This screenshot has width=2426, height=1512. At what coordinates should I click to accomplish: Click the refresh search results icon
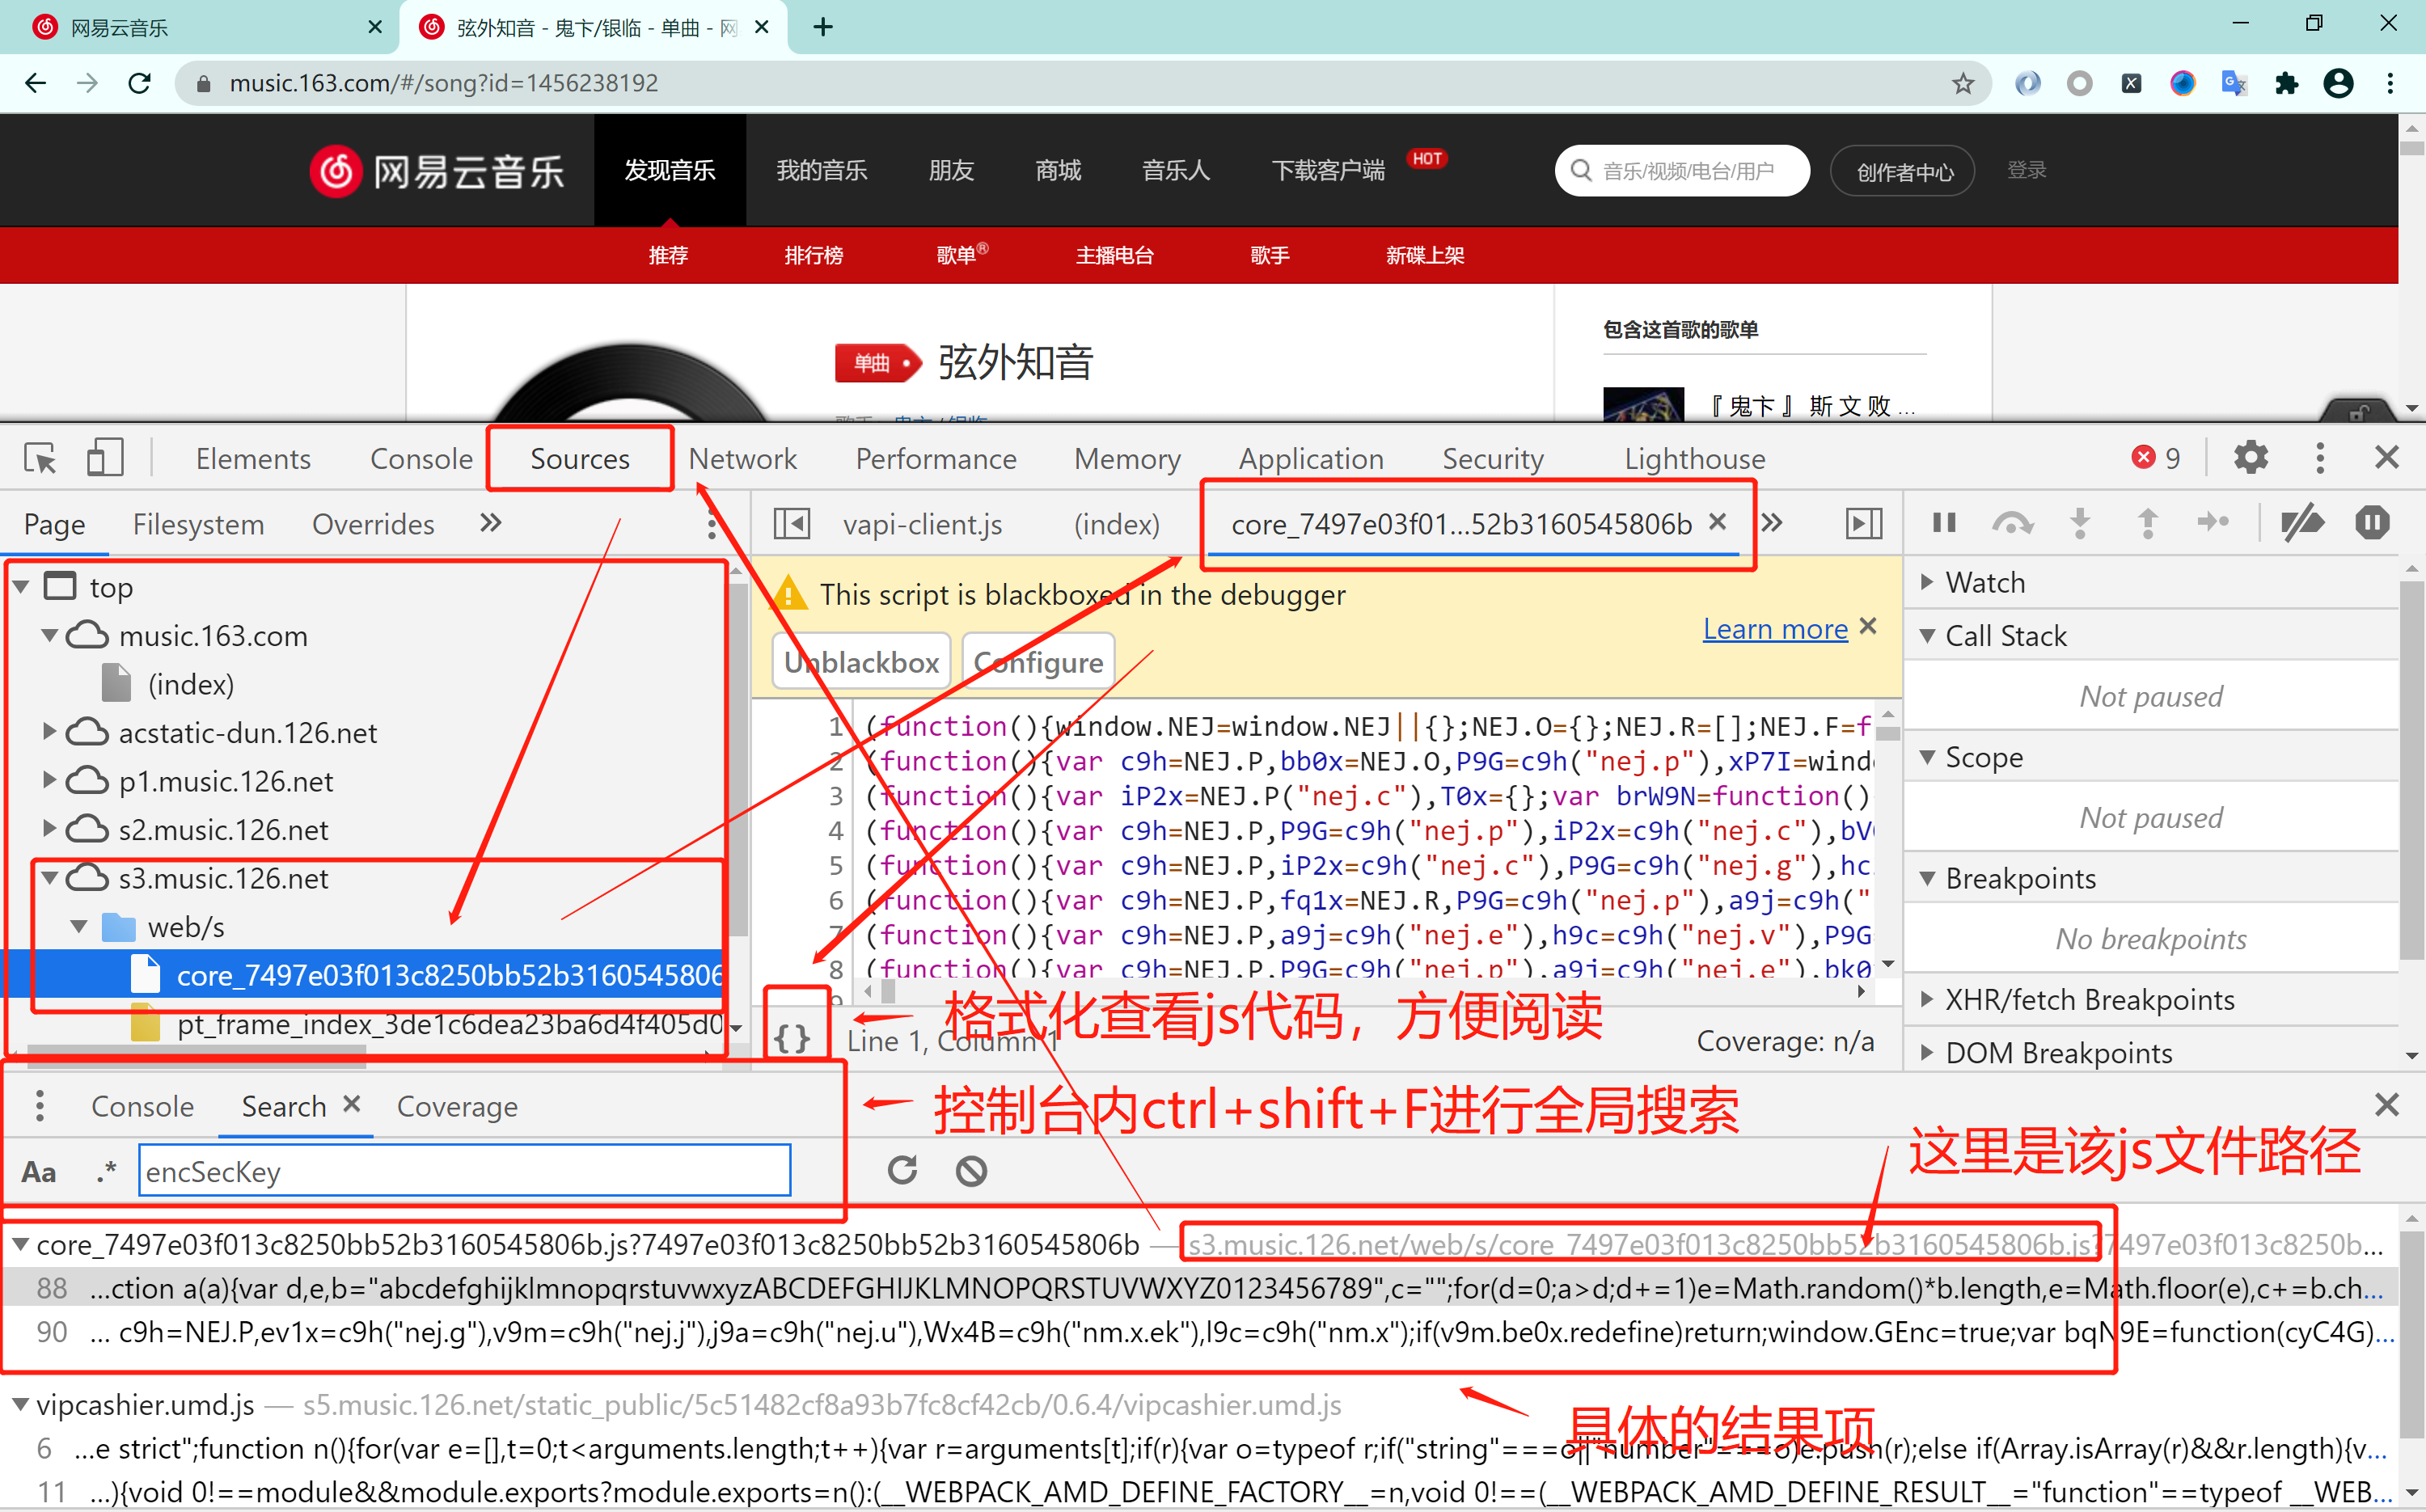pos(902,1170)
